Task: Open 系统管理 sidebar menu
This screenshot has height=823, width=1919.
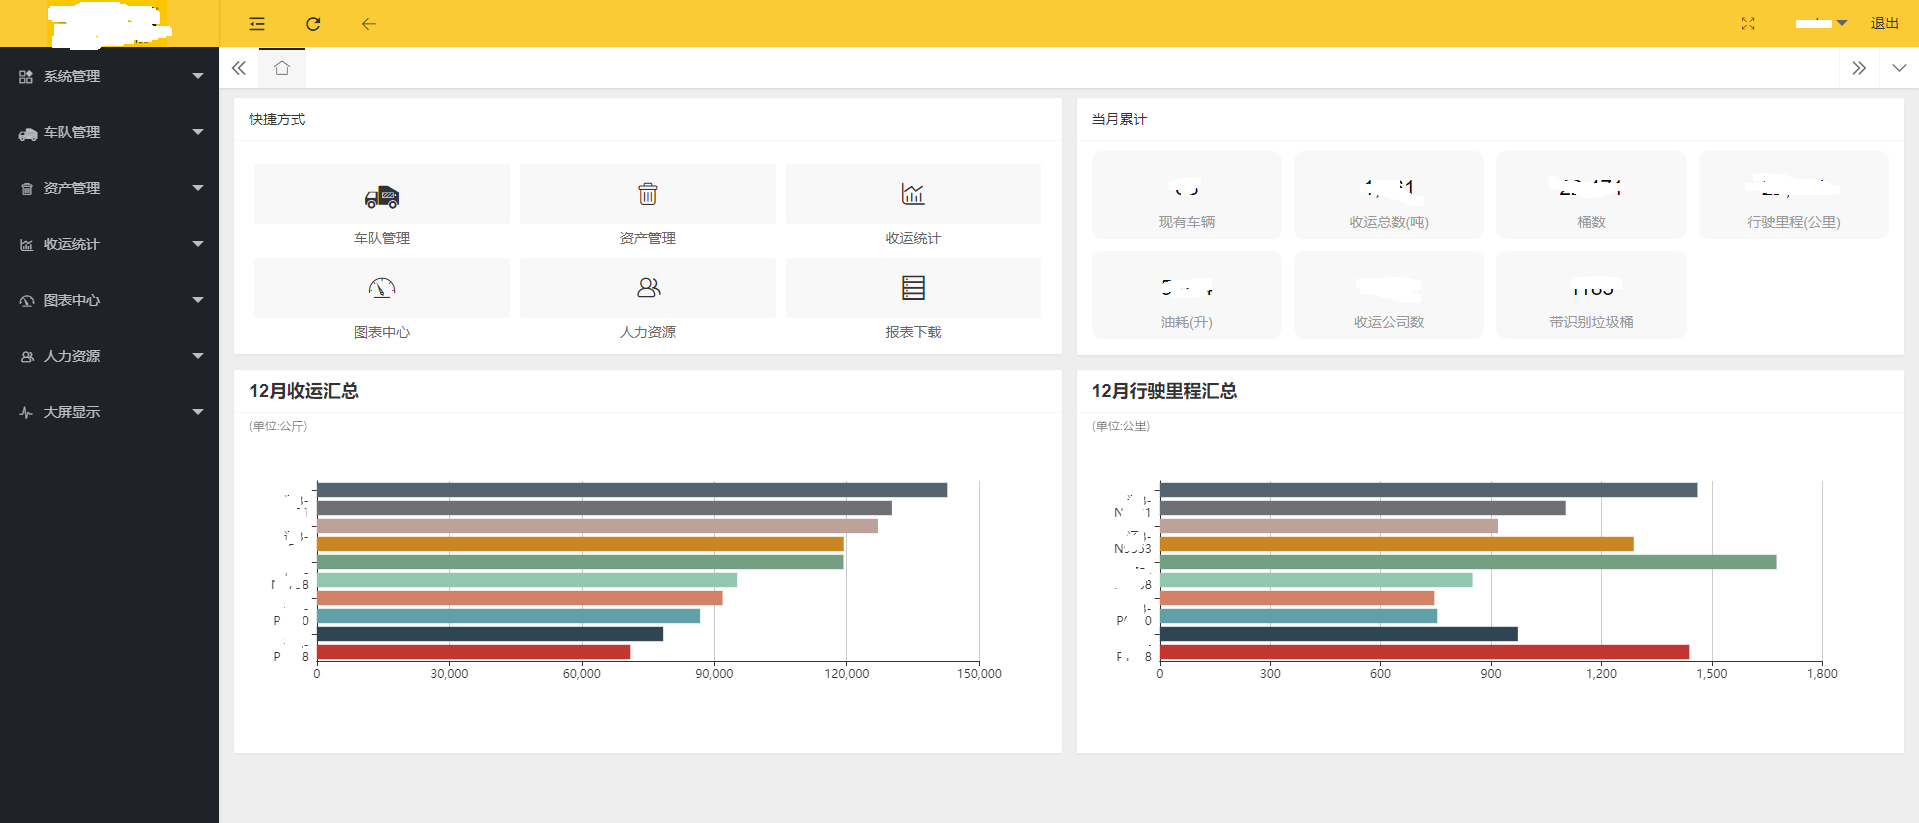Action: pos(110,76)
